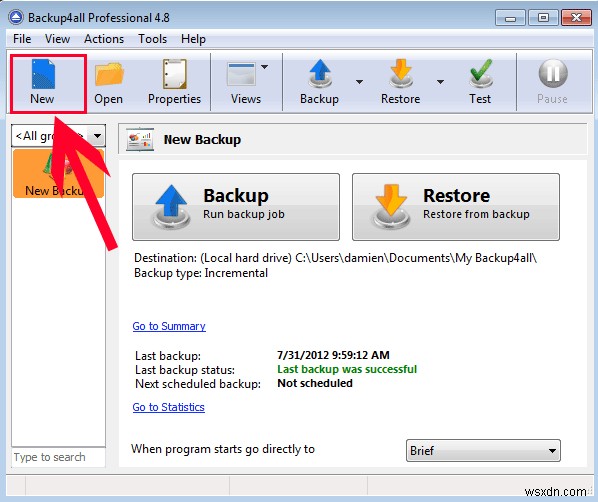Follow the Go to Summary link
598x502 pixels.
coord(169,326)
